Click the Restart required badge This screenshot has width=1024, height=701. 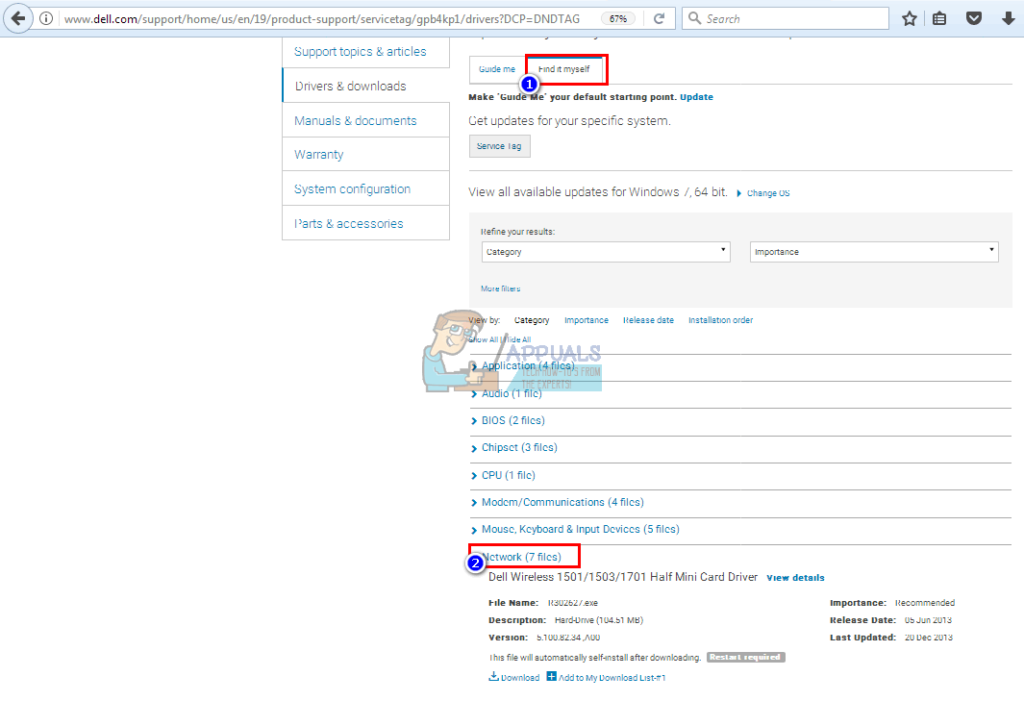click(746, 657)
